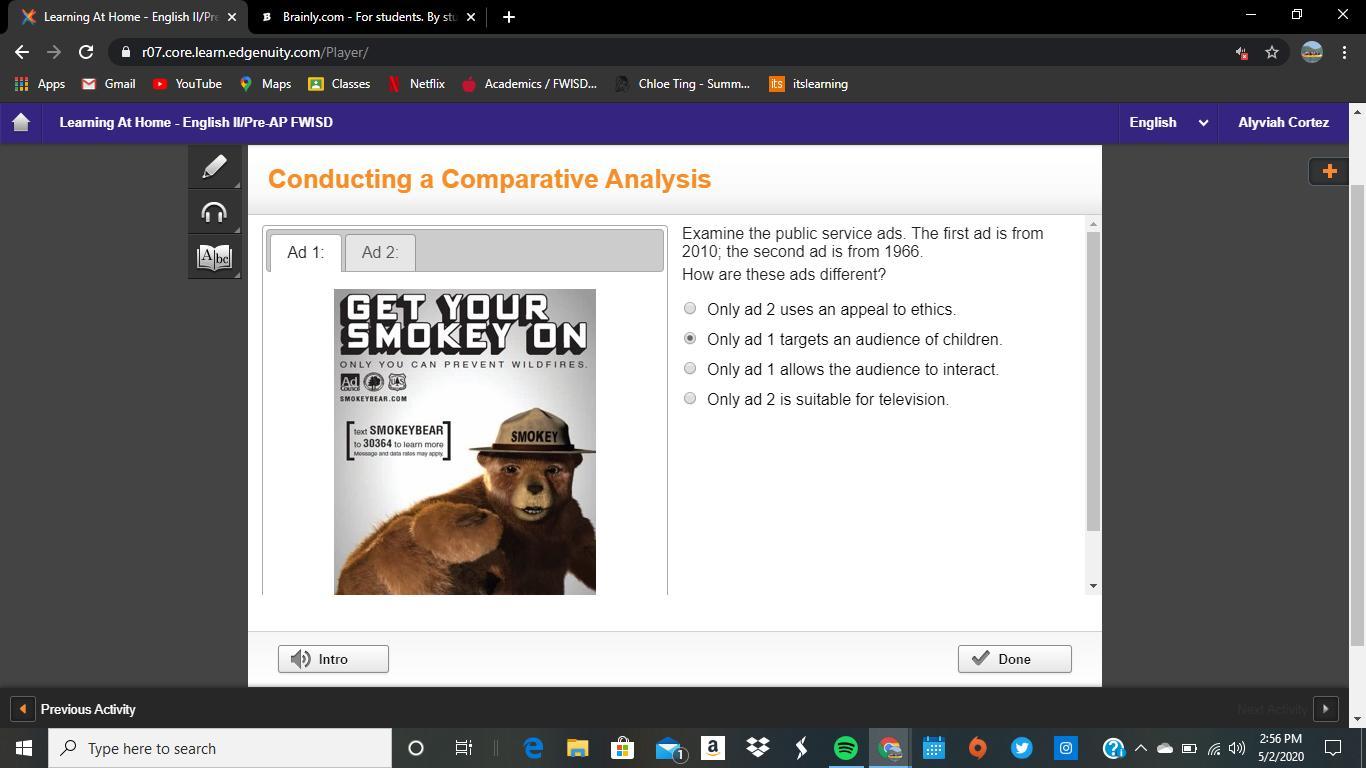Switch to the Ad 2 tab
The image size is (1366, 768).
(380, 252)
